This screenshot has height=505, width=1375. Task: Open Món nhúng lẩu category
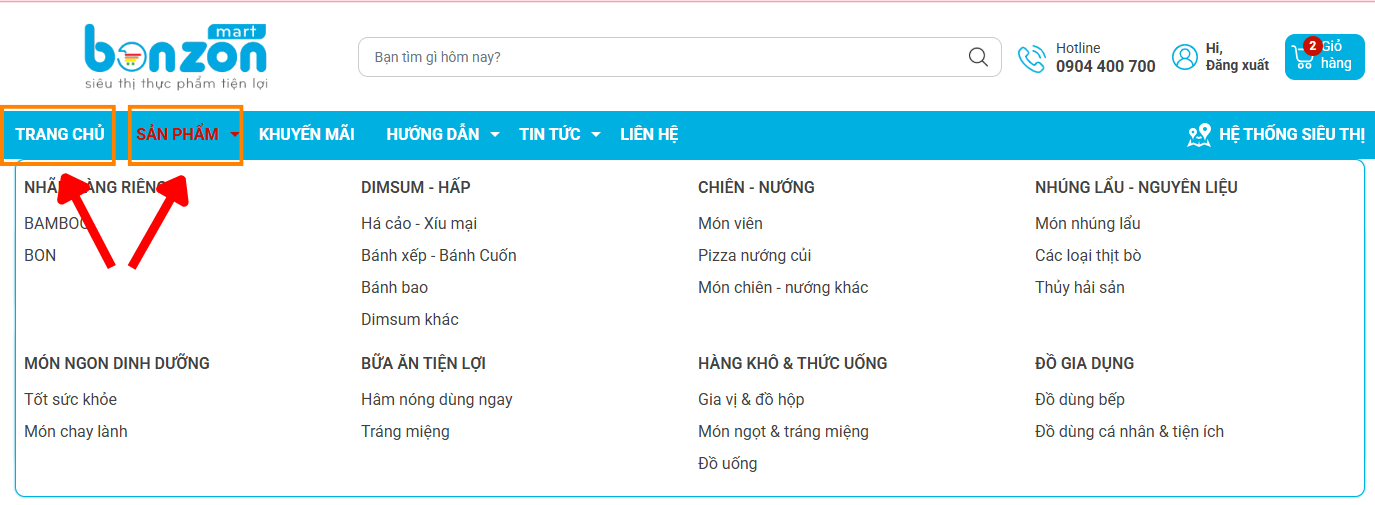1087,224
